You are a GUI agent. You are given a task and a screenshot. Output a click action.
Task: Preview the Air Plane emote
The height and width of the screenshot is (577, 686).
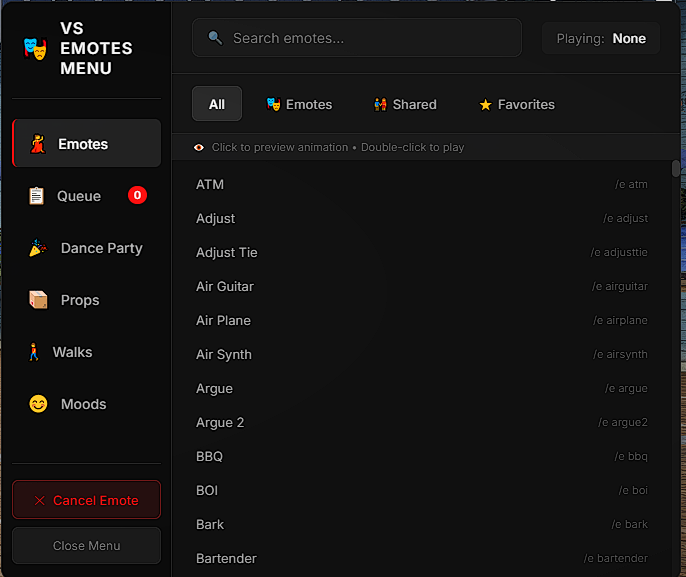tap(422, 320)
